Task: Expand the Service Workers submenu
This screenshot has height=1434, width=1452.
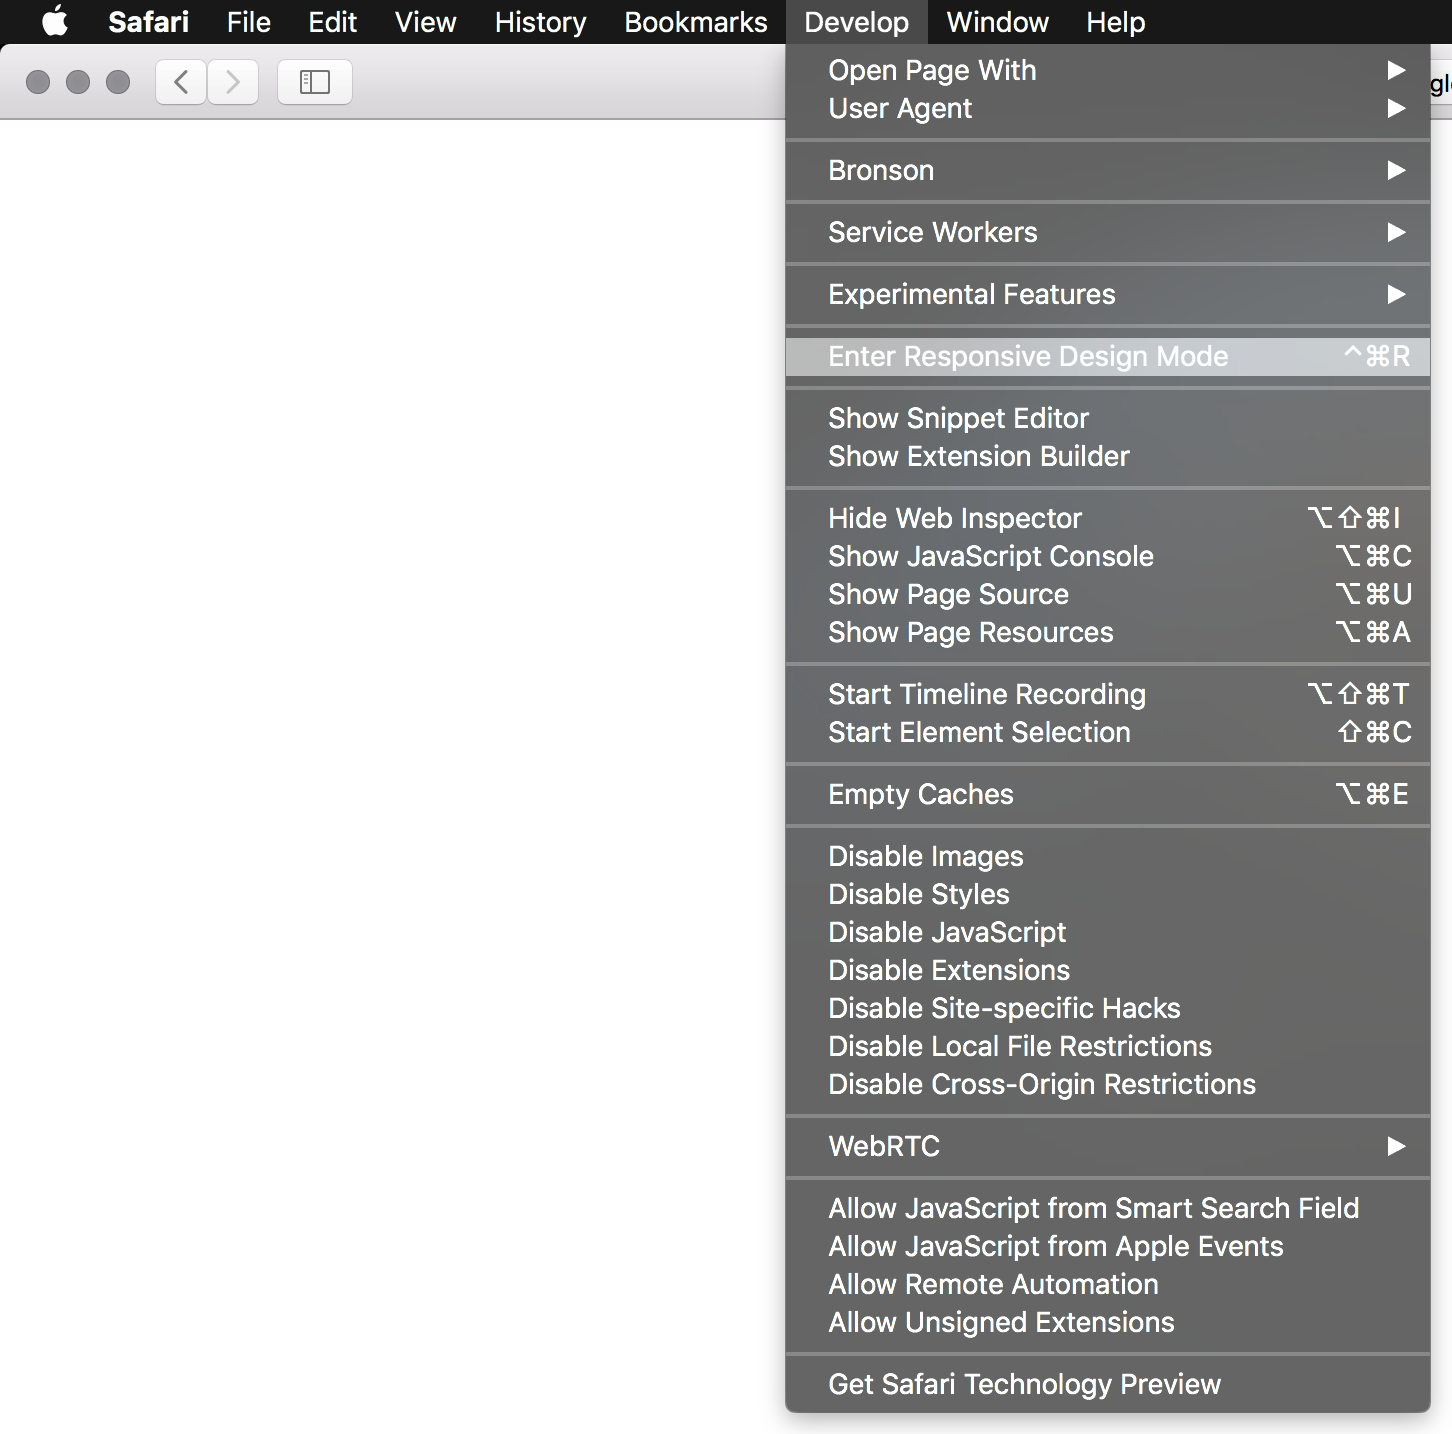Action: pos(1108,232)
